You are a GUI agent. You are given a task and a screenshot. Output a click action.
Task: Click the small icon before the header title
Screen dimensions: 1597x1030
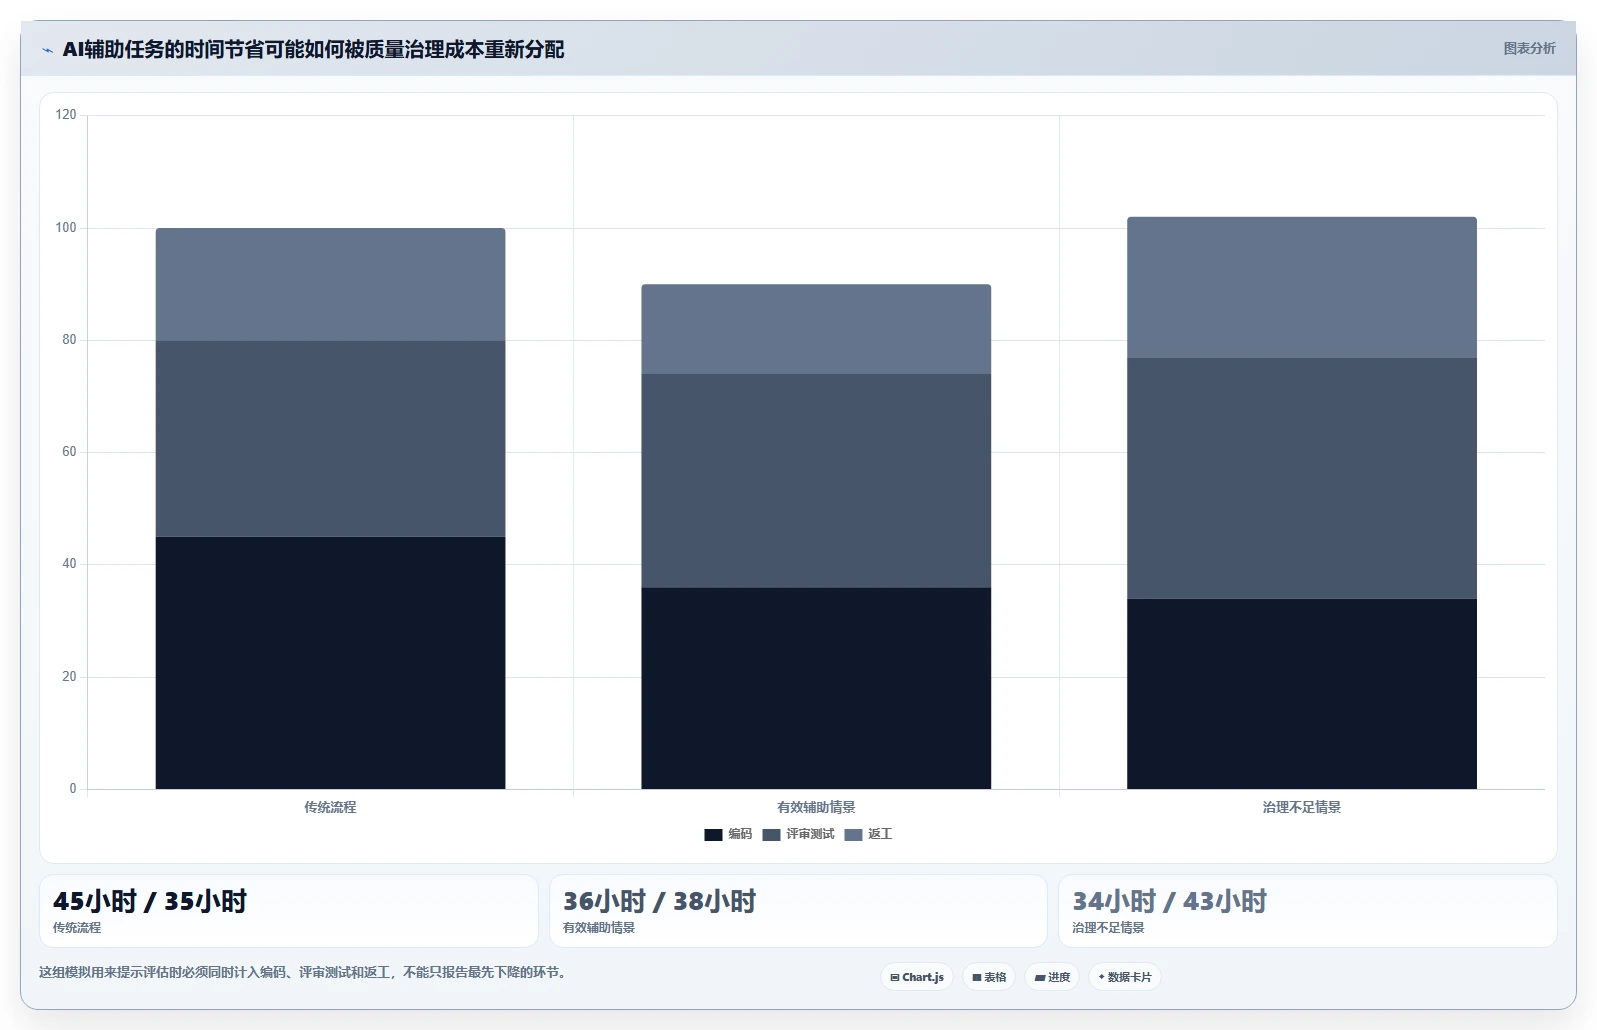pos(47,50)
